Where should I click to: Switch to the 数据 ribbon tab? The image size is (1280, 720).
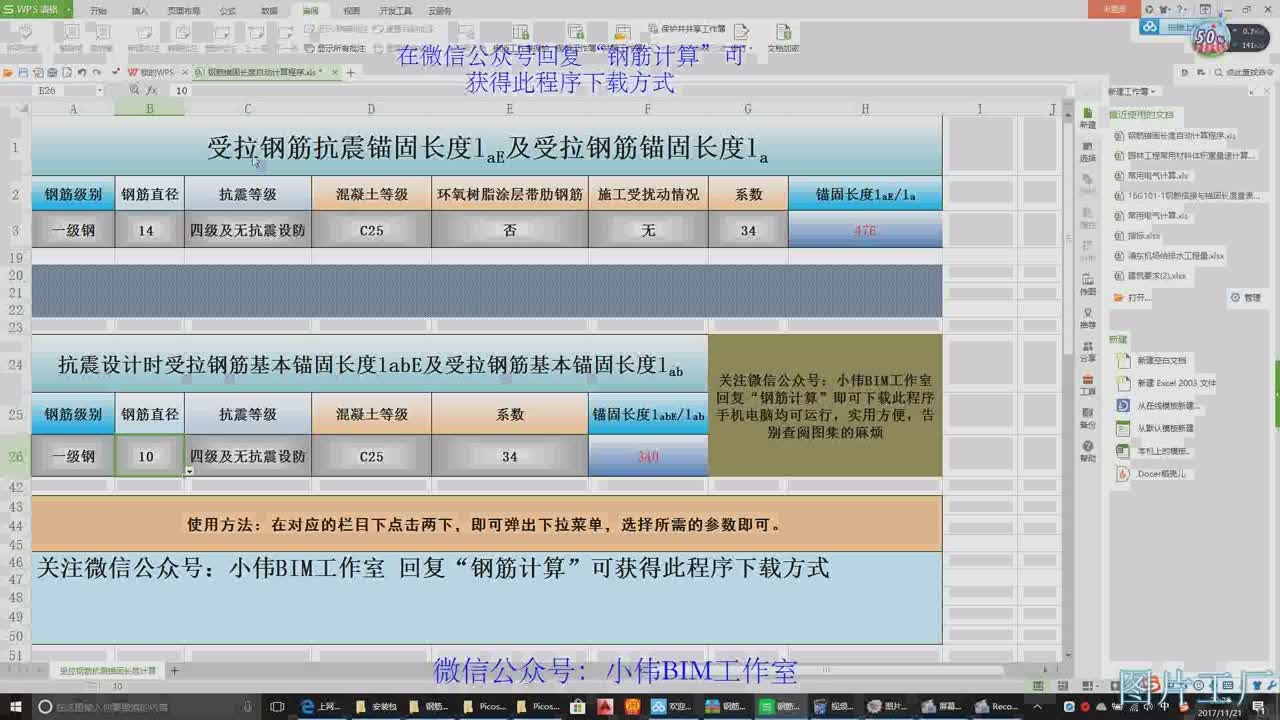269,10
